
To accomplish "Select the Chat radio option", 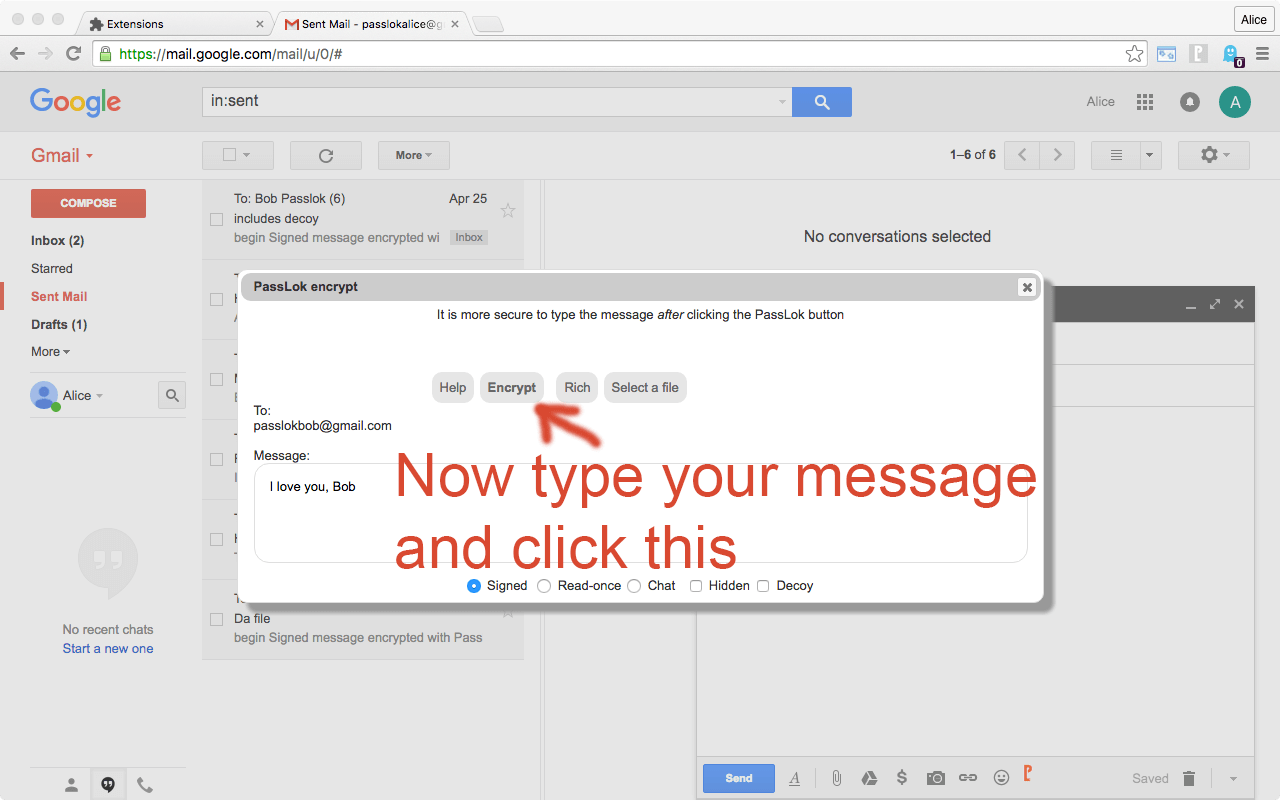I will click(634, 586).
